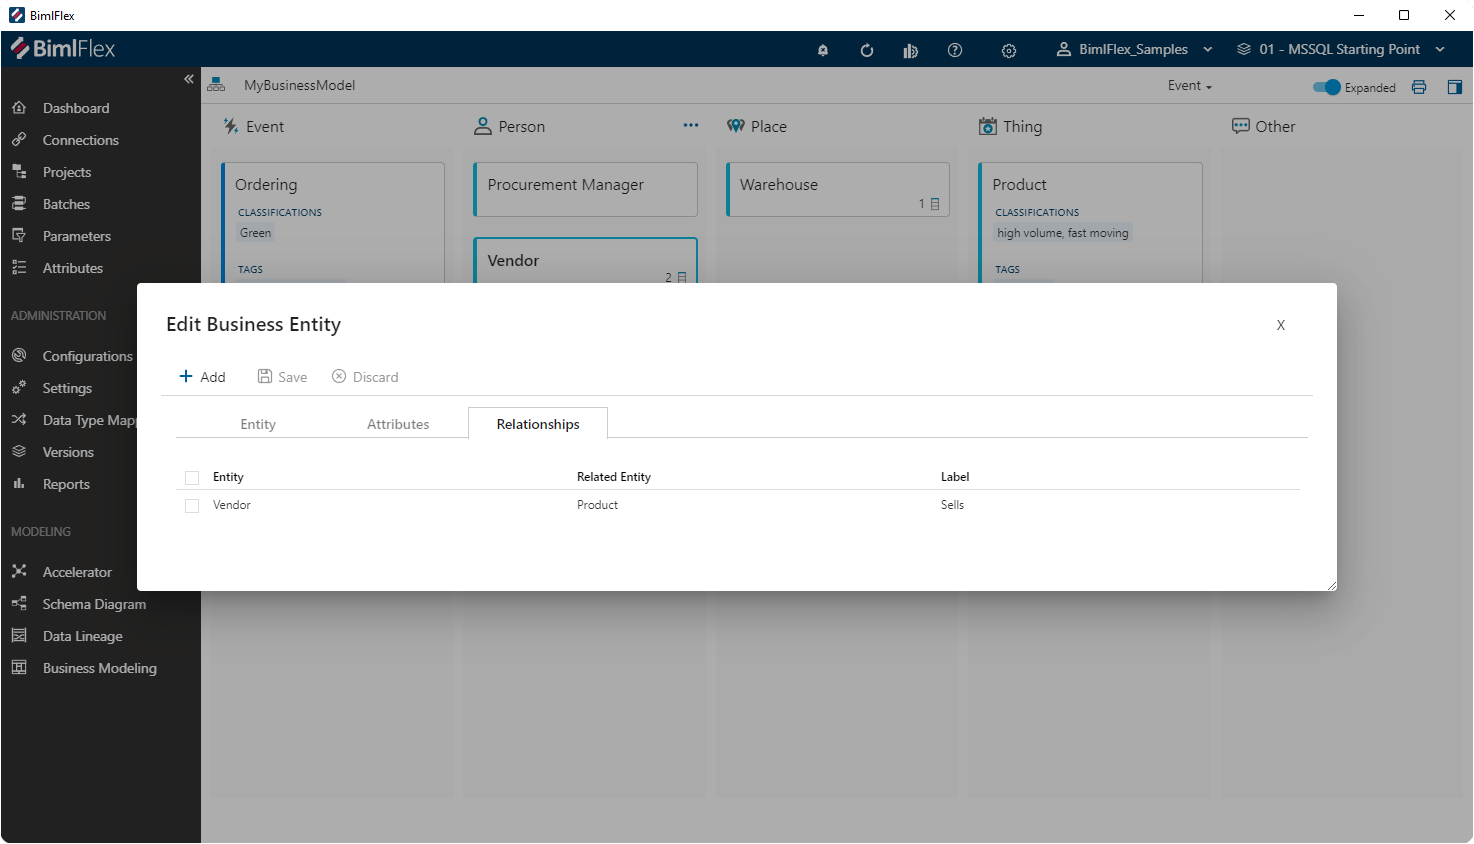Switch to the Attributes tab
The height and width of the screenshot is (844, 1474).
coord(397,423)
